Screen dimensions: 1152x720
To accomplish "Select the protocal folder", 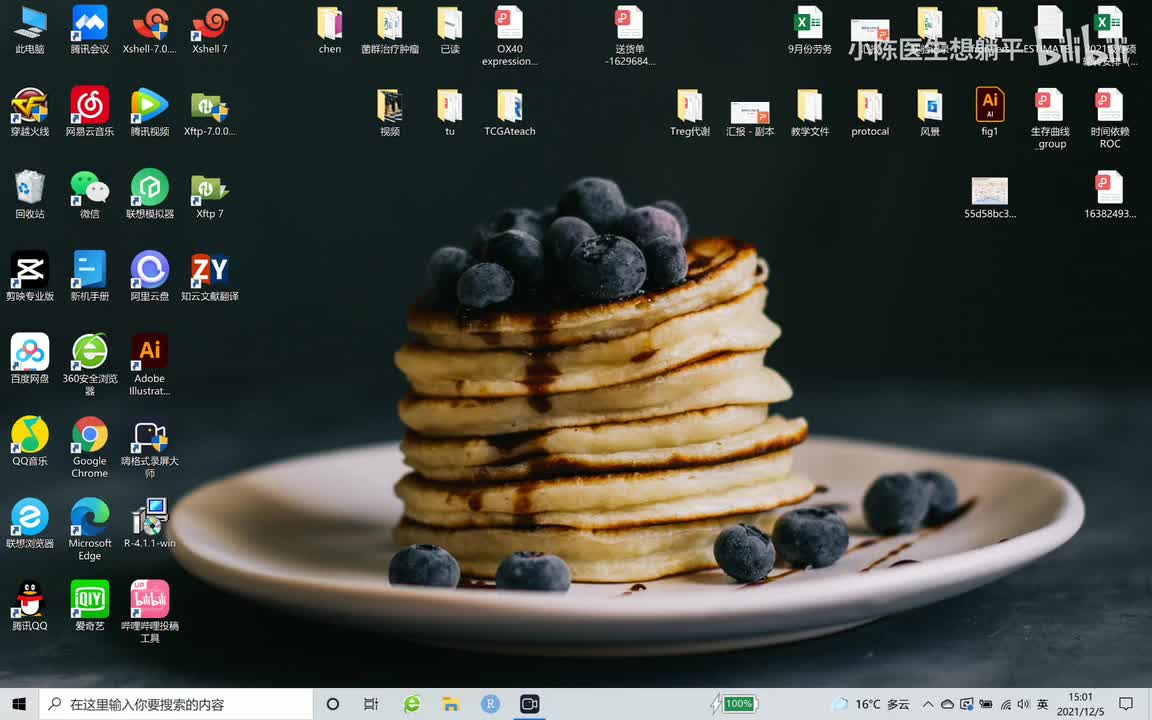I will pyautogui.click(x=870, y=112).
